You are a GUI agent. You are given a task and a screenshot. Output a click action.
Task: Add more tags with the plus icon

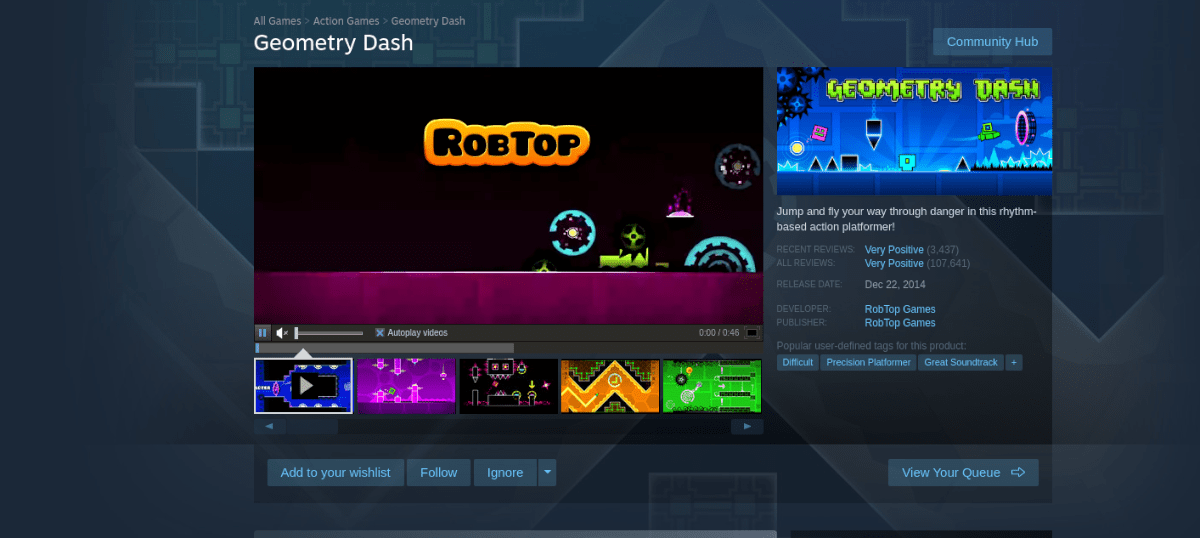click(1014, 362)
